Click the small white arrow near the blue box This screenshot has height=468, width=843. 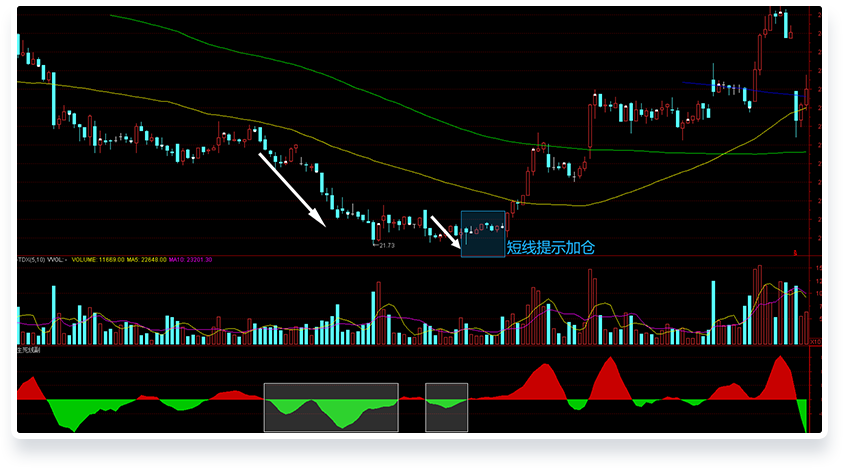[446, 230]
